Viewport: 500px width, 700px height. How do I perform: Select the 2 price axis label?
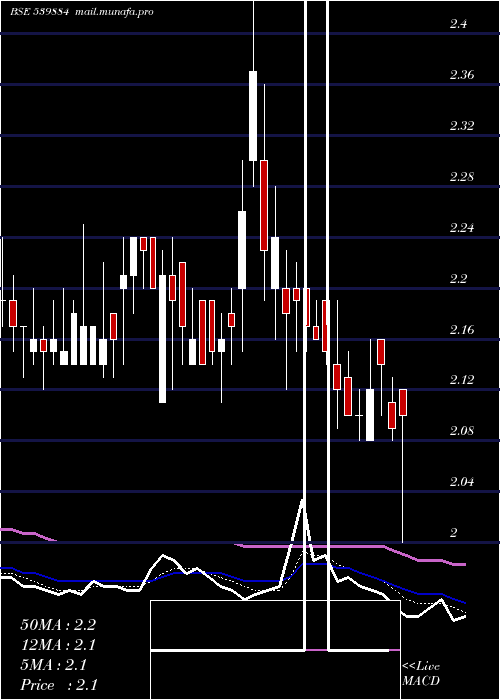click(454, 533)
